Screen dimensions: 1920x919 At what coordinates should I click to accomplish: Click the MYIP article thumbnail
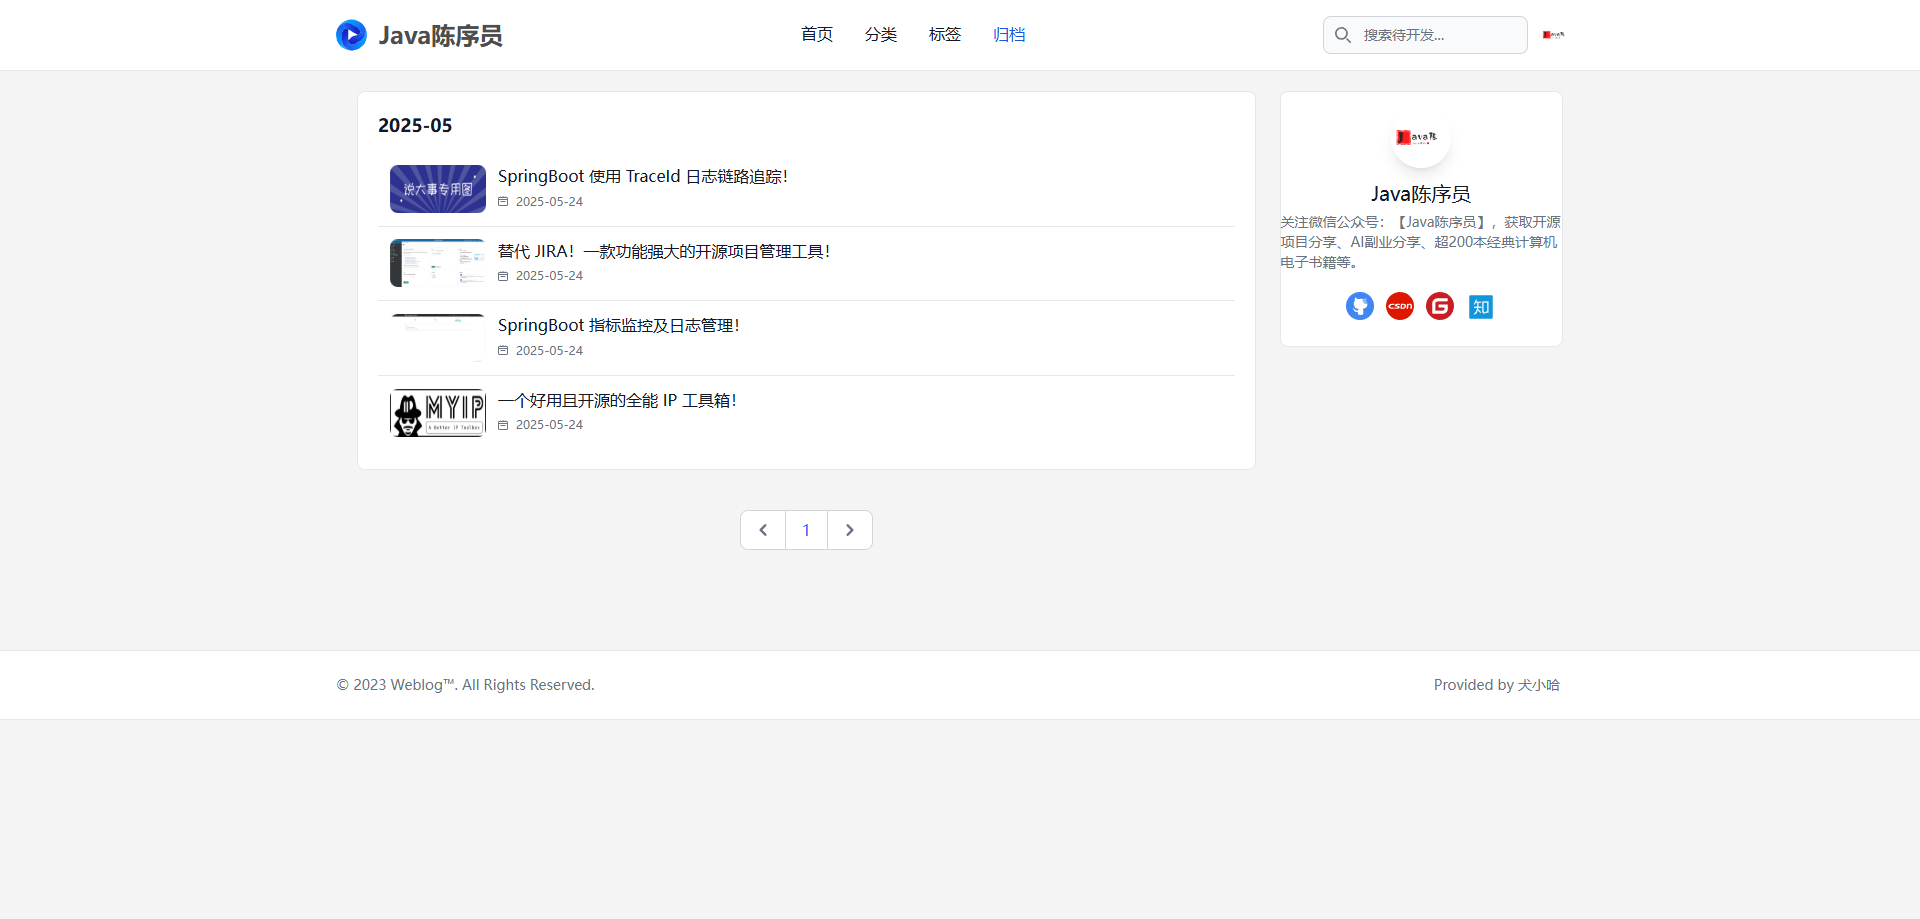pyautogui.click(x=437, y=413)
